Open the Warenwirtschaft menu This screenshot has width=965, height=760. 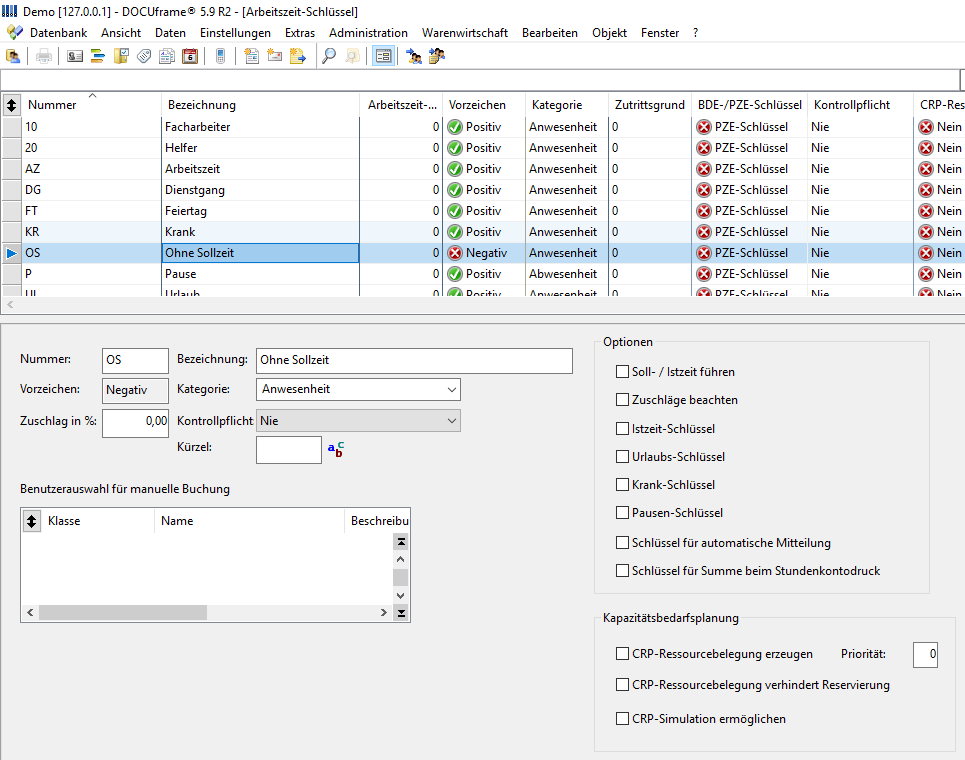point(465,33)
